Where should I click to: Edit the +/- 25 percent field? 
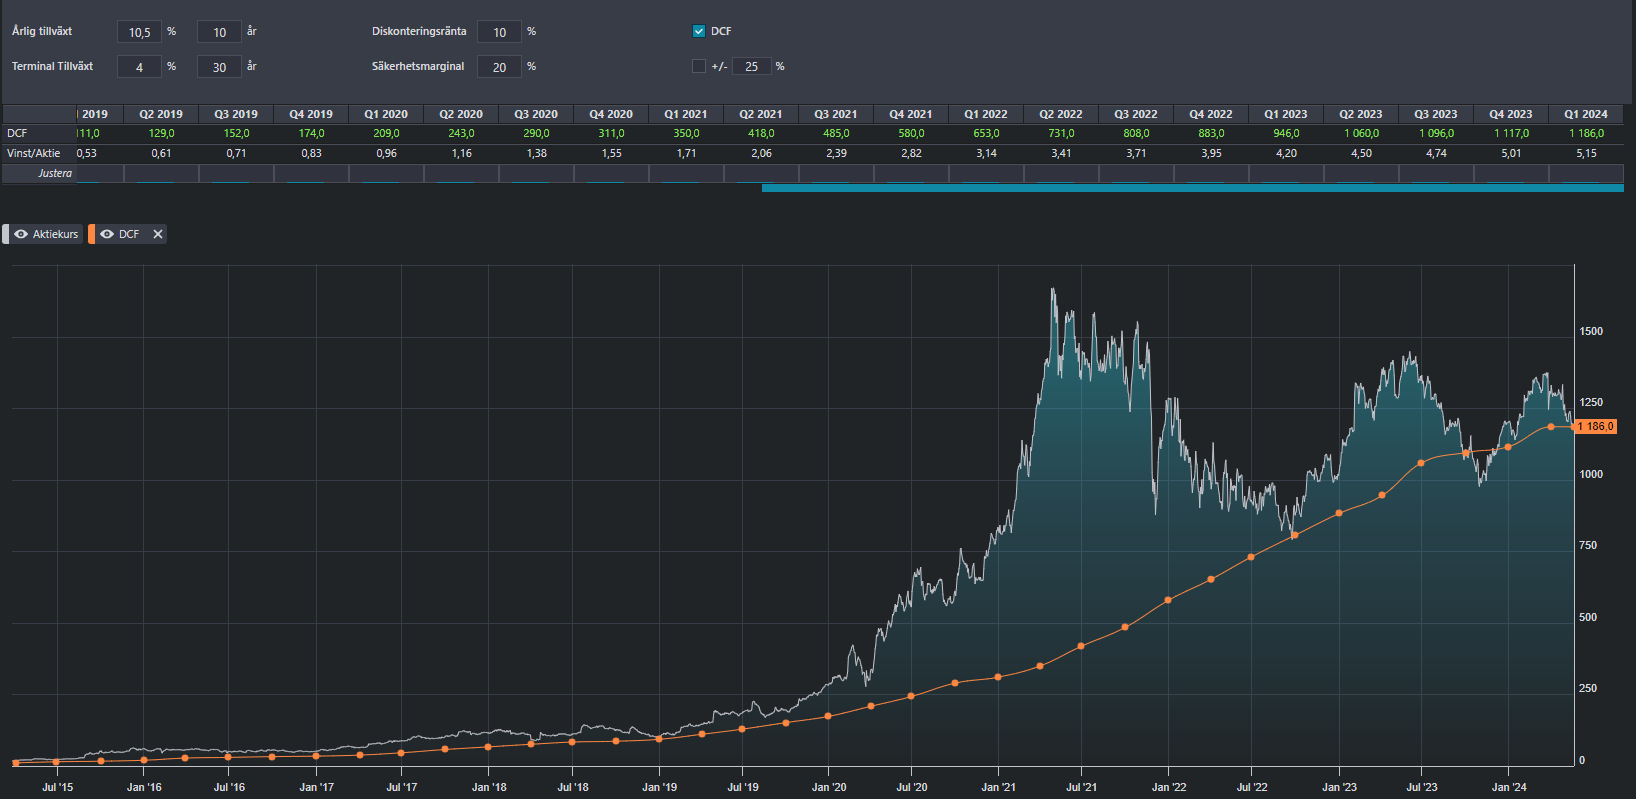(x=751, y=66)
